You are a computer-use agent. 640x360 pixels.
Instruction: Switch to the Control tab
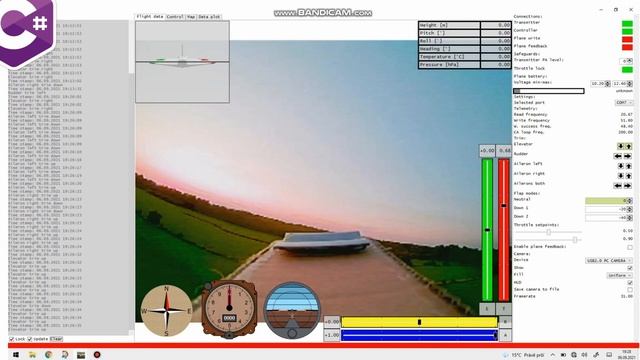point(175,17)
